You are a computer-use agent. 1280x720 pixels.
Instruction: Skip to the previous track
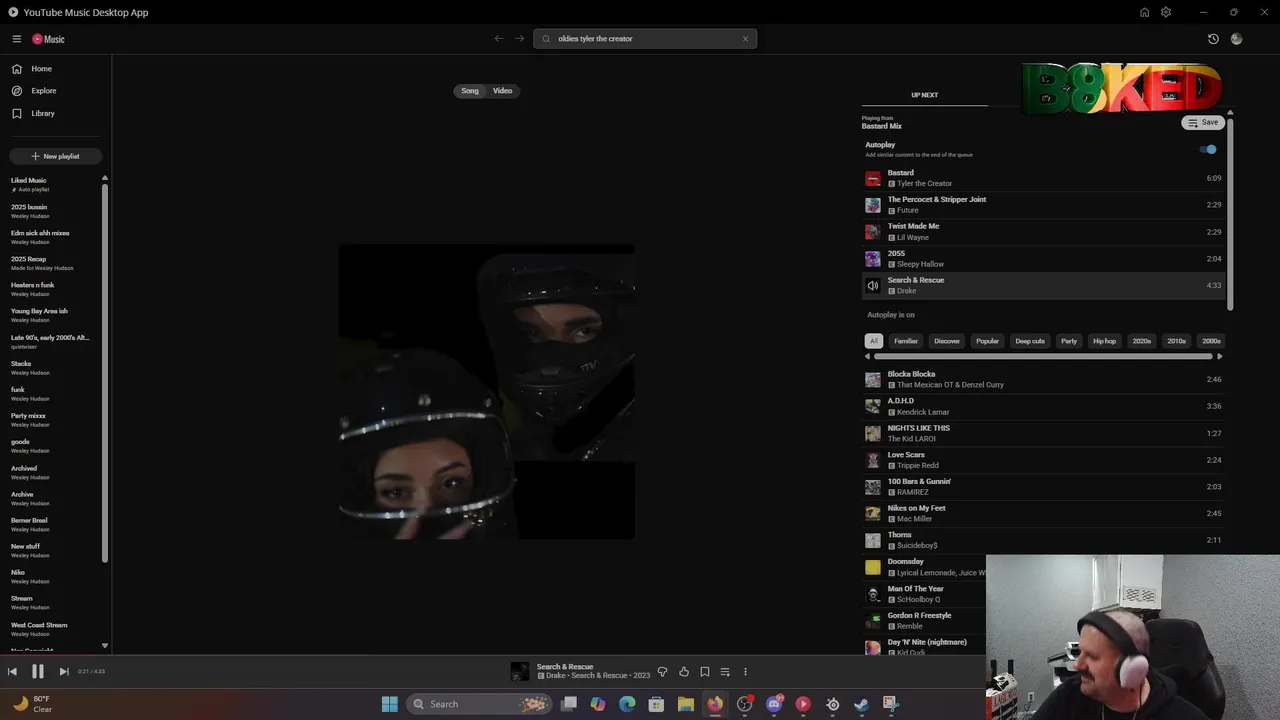point(12,672)
